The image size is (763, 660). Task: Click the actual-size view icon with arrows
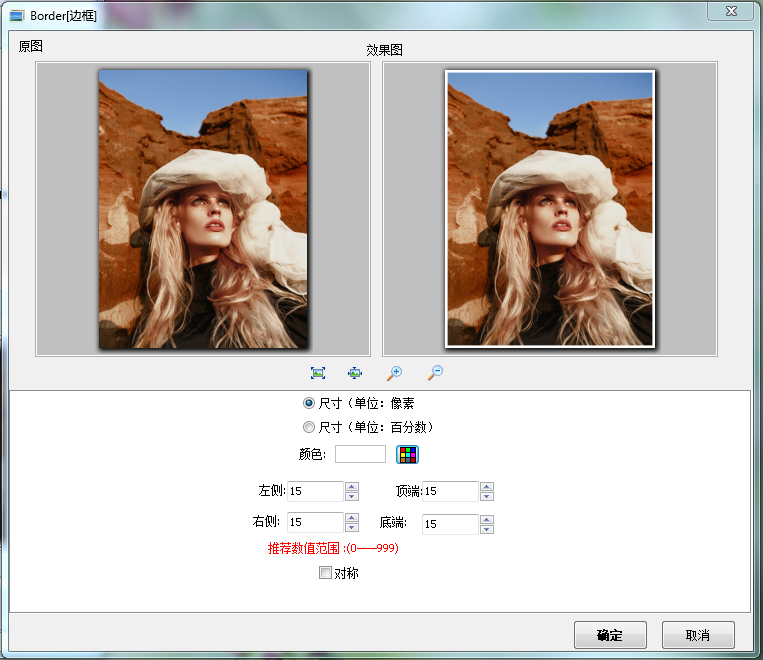click(355, 373)
